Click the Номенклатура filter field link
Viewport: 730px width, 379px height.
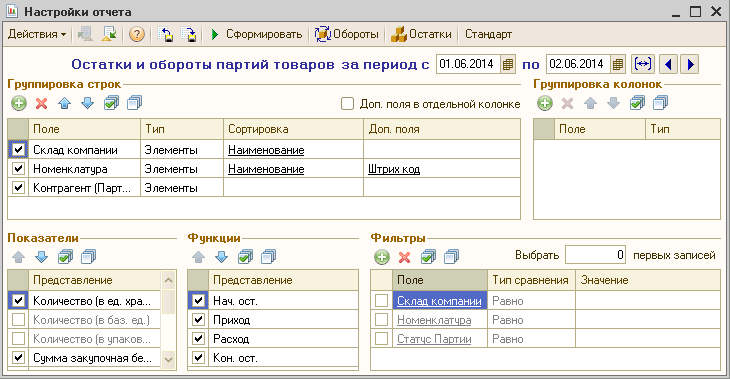coord(434,320)
